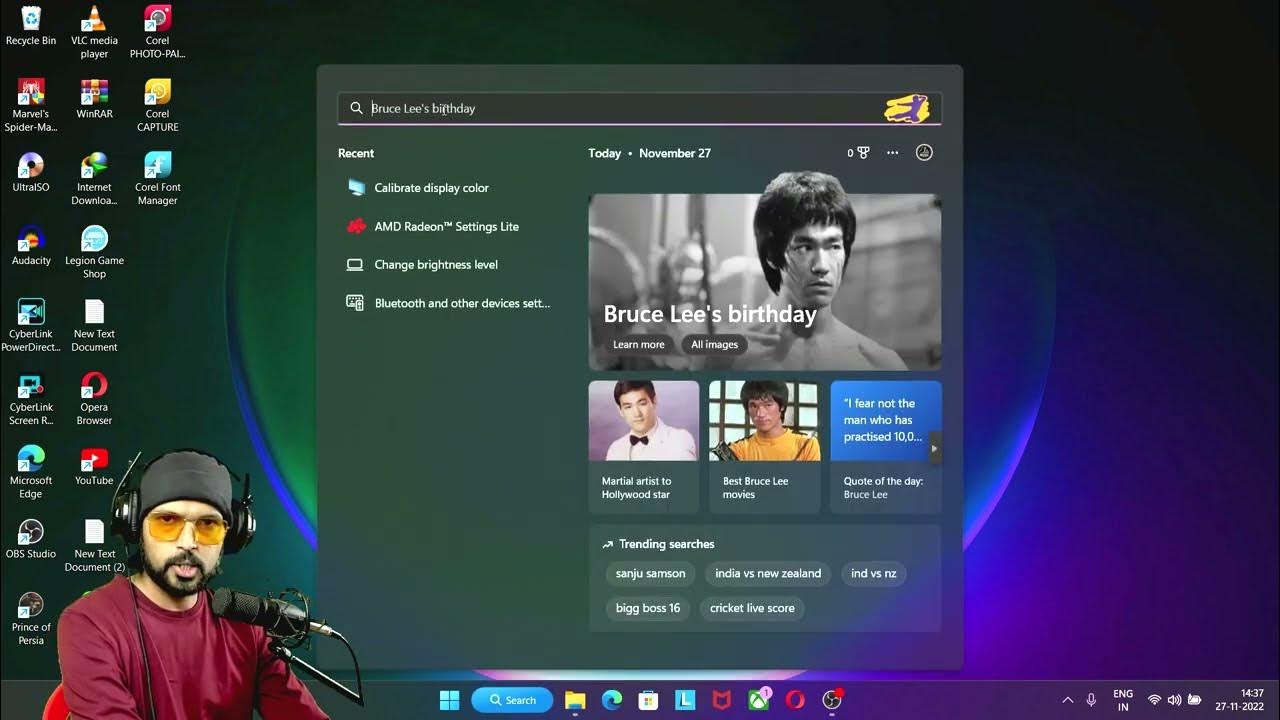Open Corel Font Manager desktop icon
Viewport: 1280px width, 720px height.
tap(157, 178)
